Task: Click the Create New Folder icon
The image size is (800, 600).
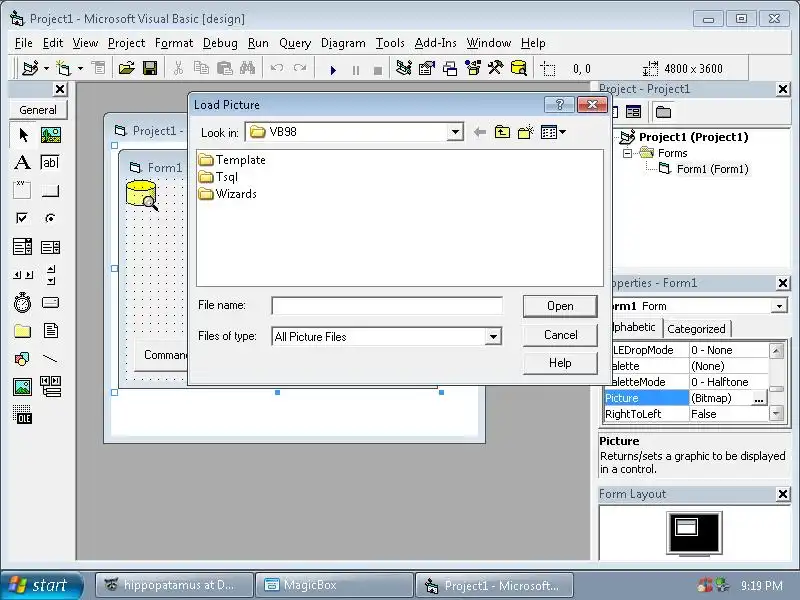Action: (526, 132)
